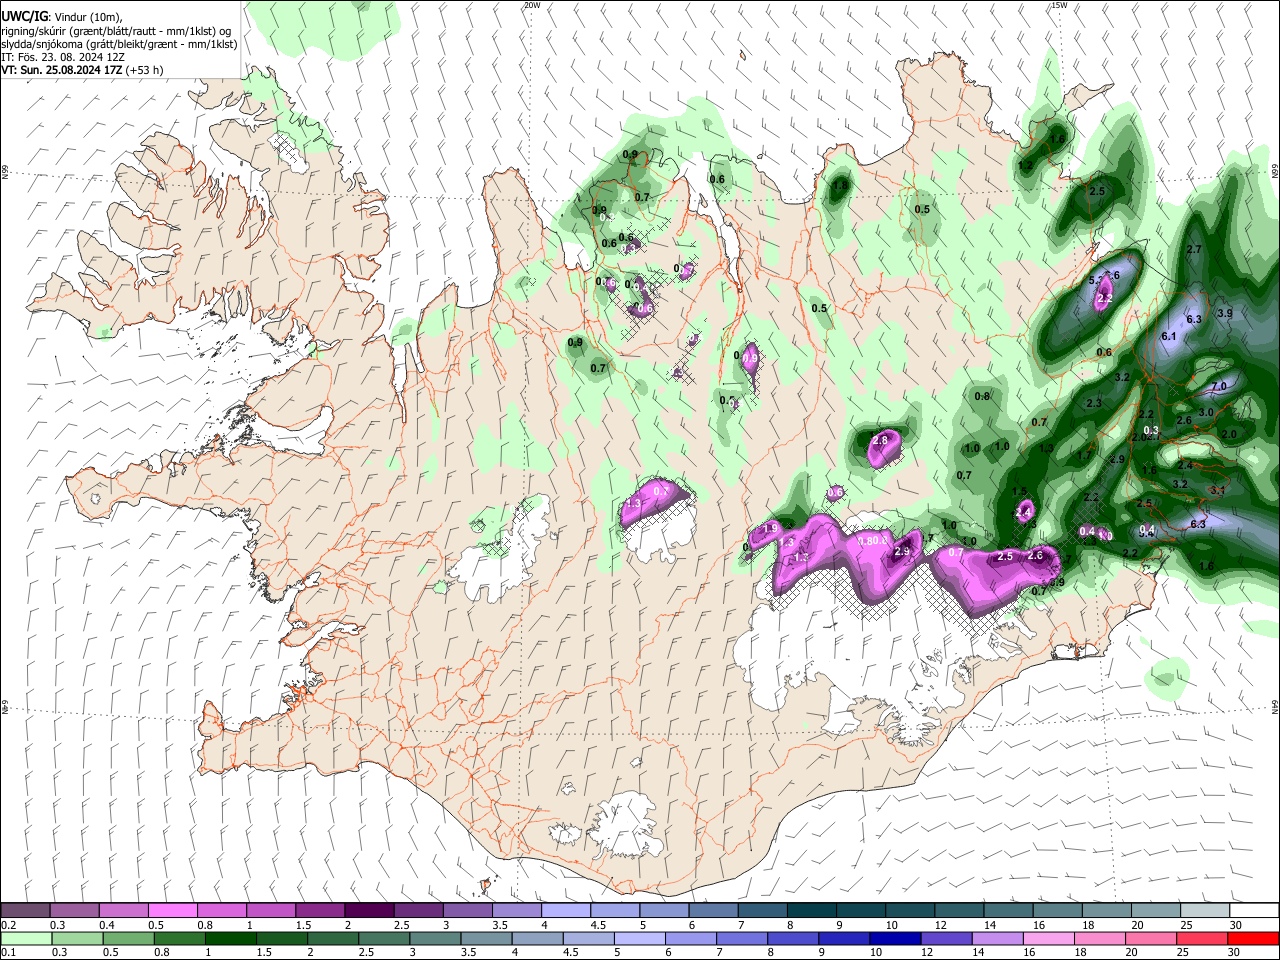Select the 'rigning/skúrir' legend description line

(116, 30)
